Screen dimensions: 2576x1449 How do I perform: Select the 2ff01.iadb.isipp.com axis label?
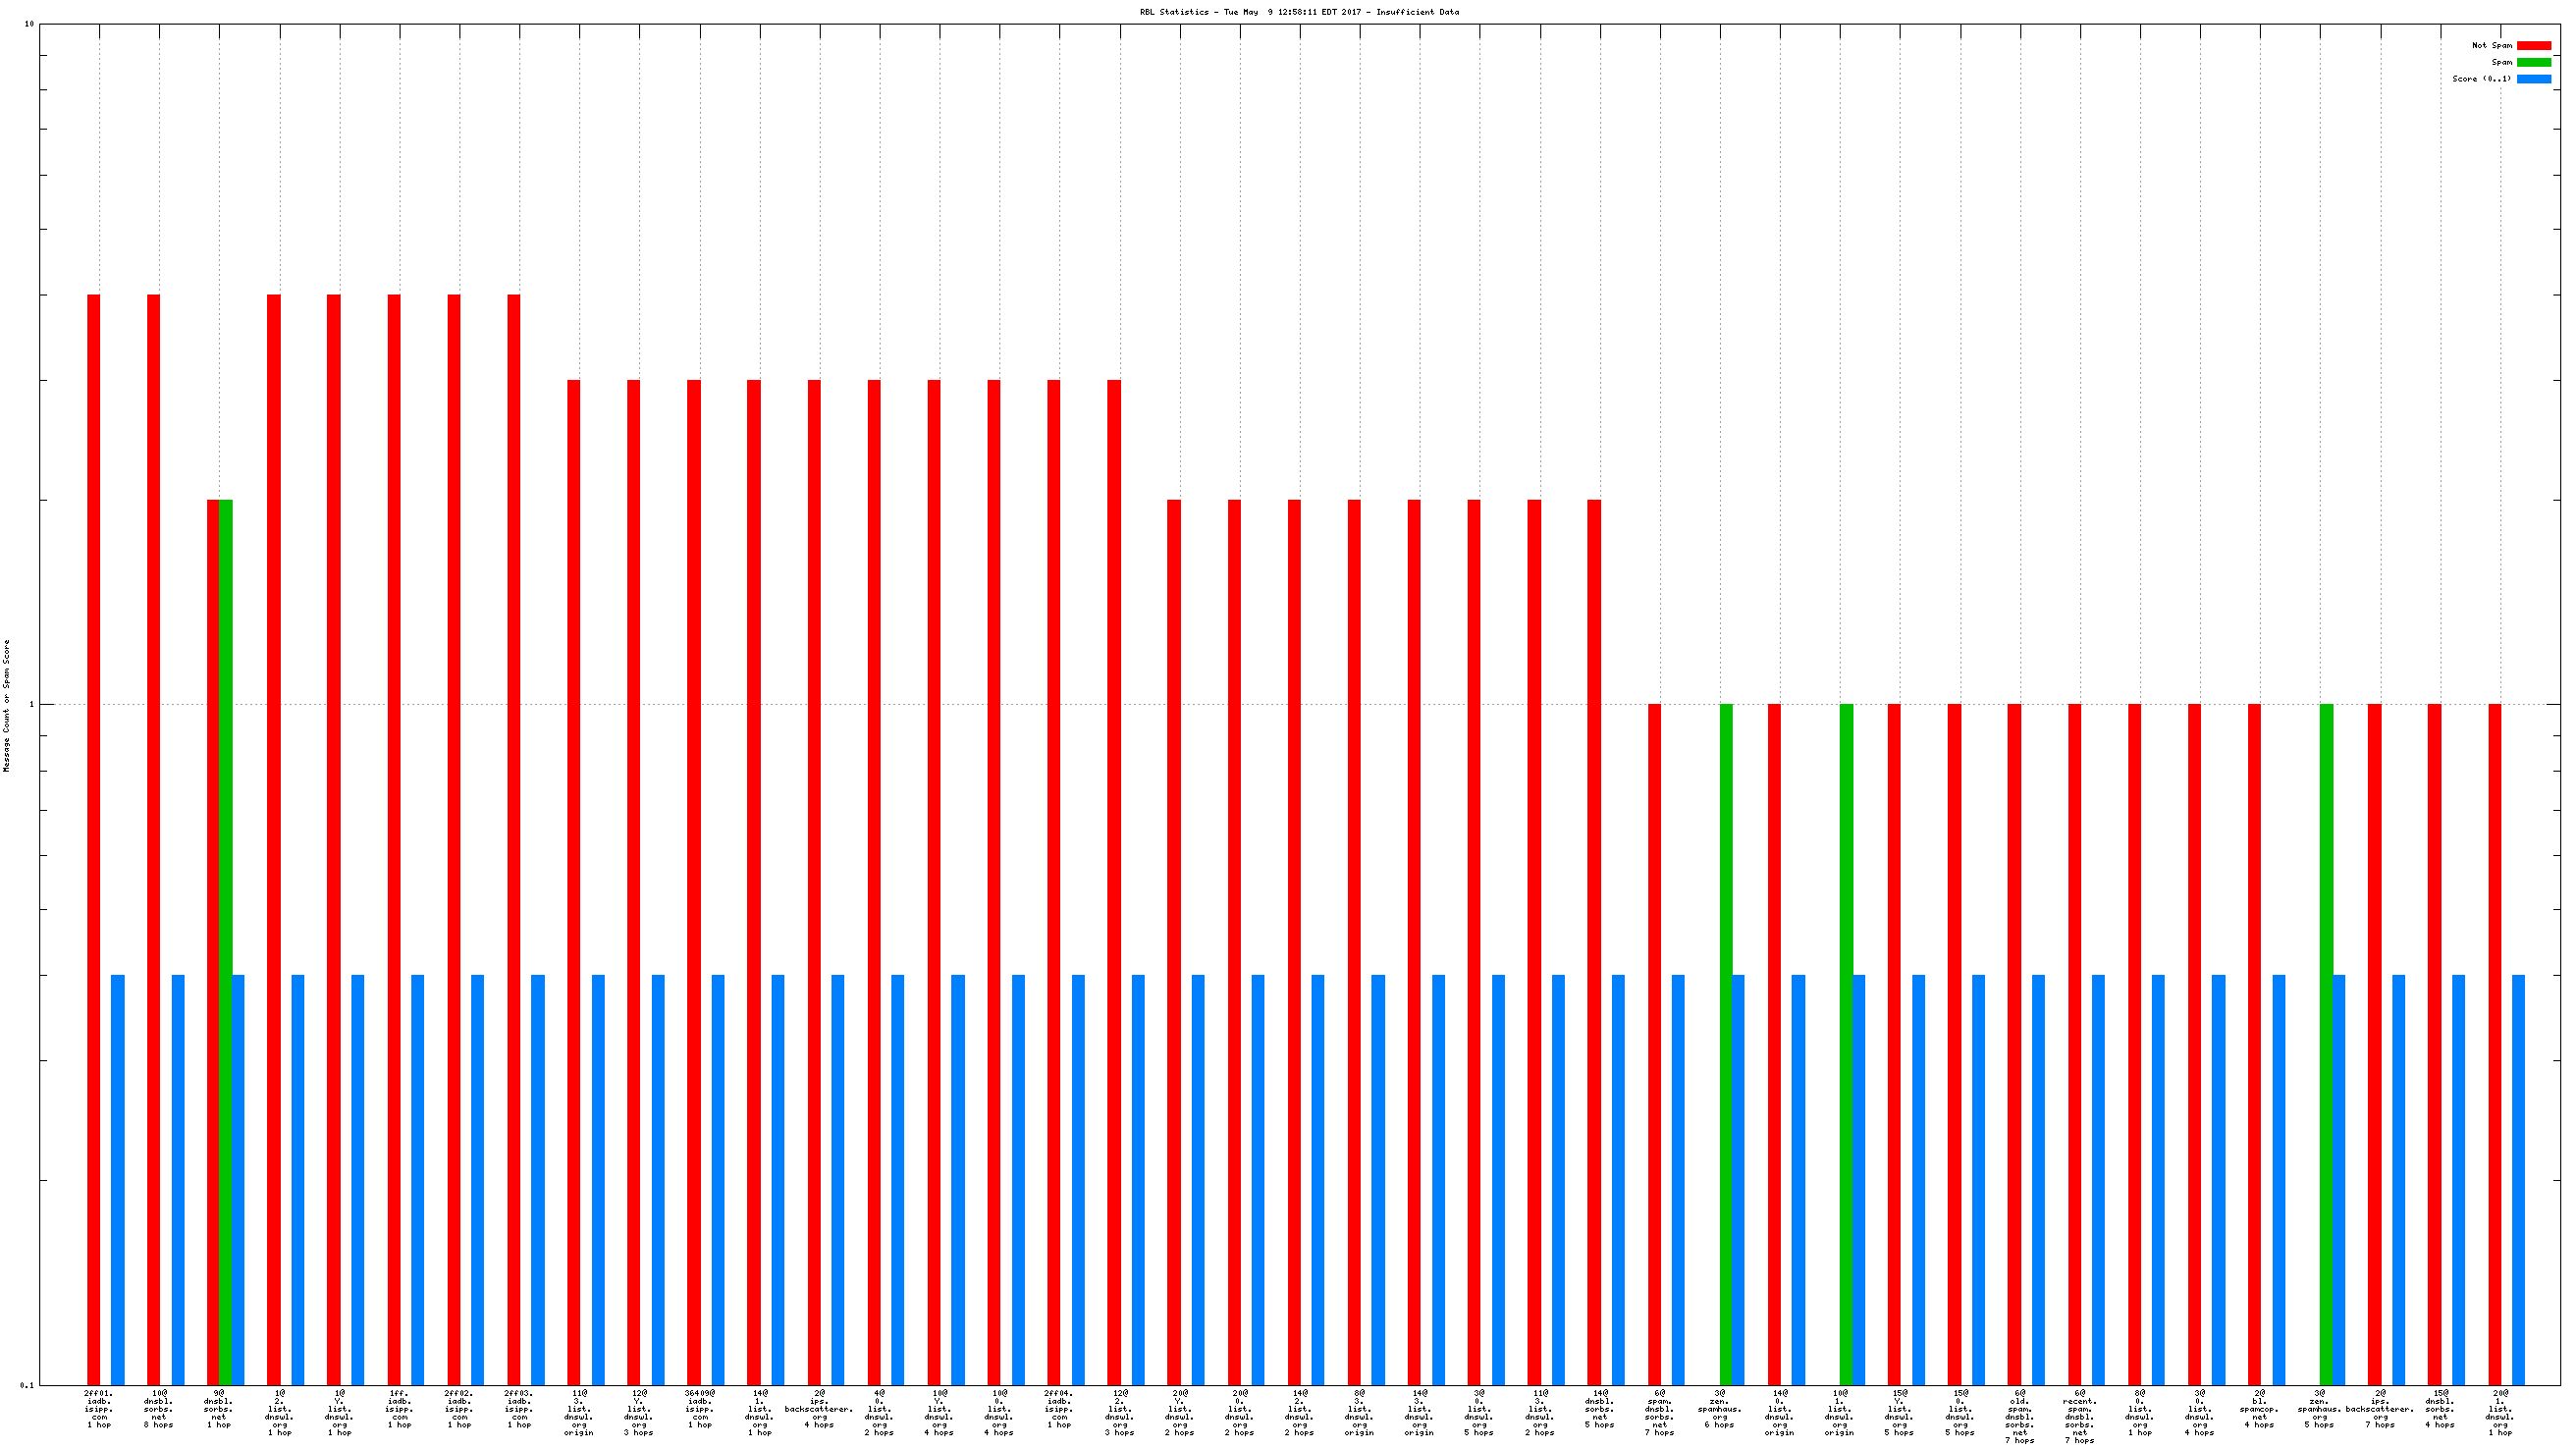99,1408
